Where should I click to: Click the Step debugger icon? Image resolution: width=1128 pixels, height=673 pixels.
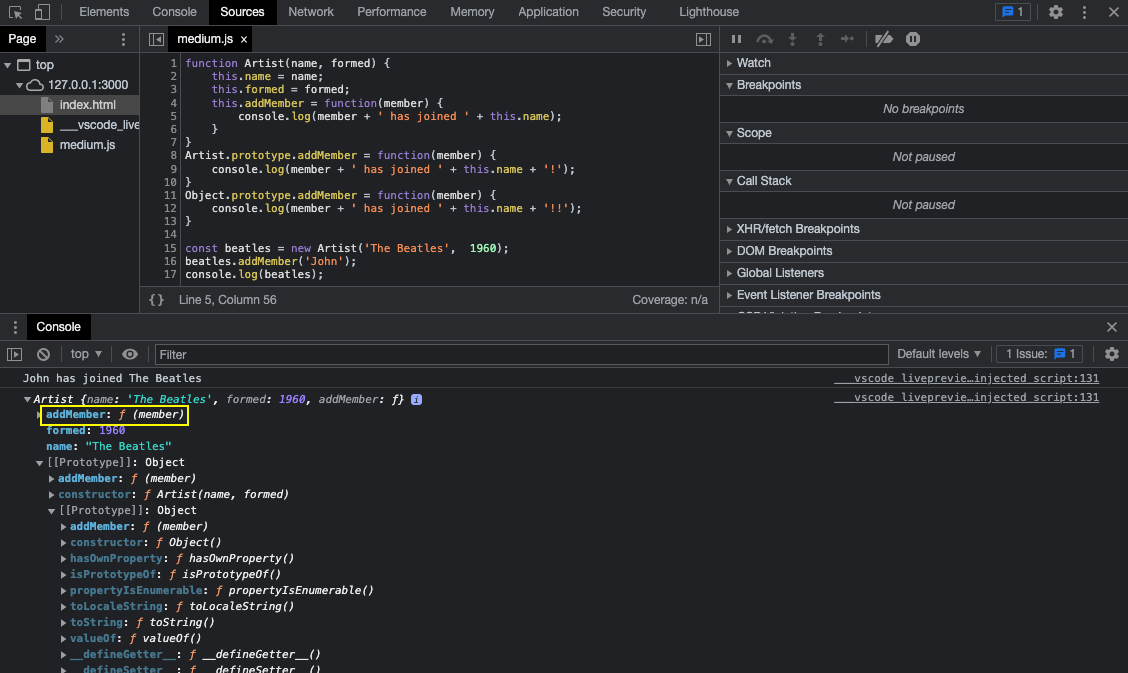[847, 39]
